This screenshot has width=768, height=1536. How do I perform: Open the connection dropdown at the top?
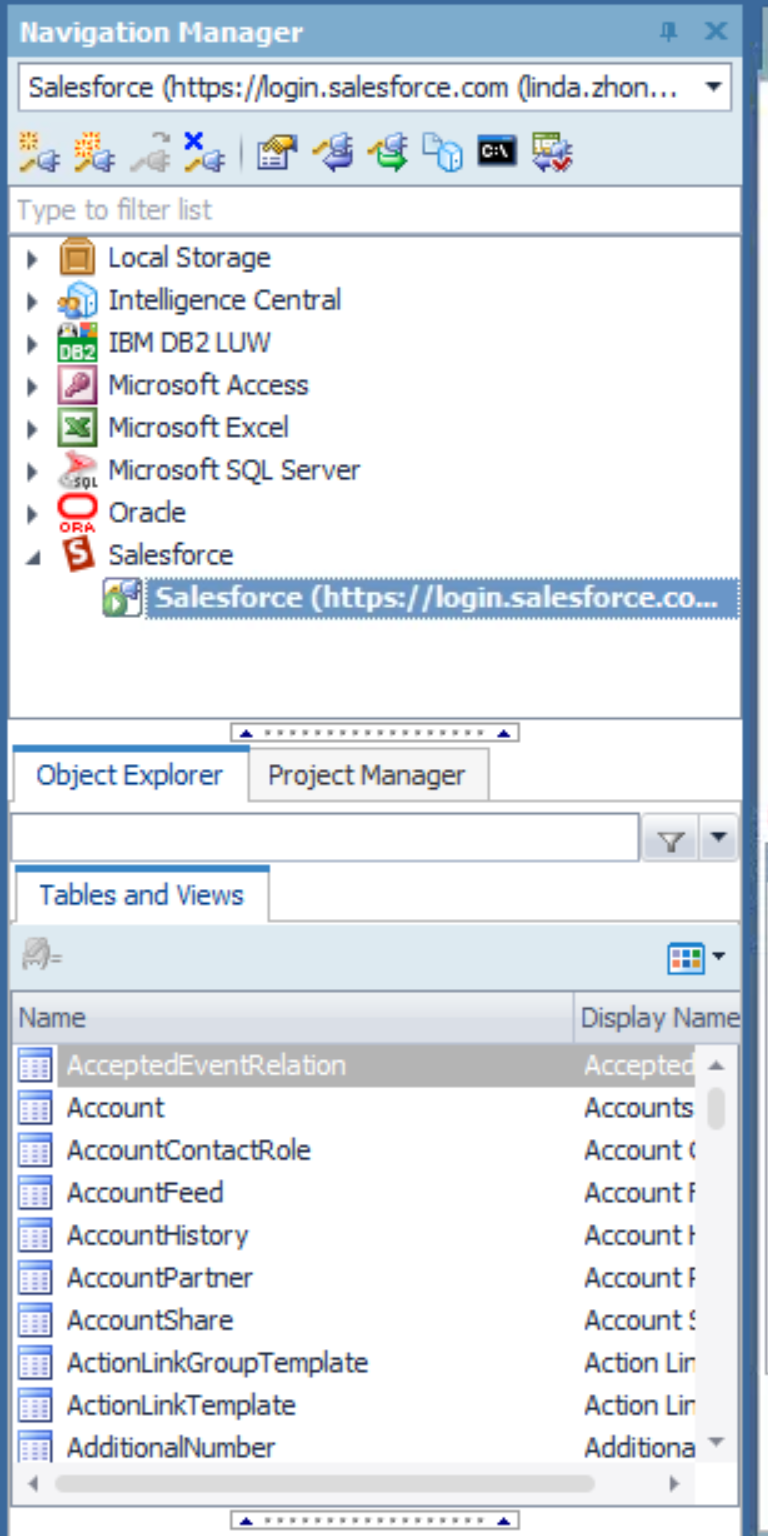tap(713, 87)
